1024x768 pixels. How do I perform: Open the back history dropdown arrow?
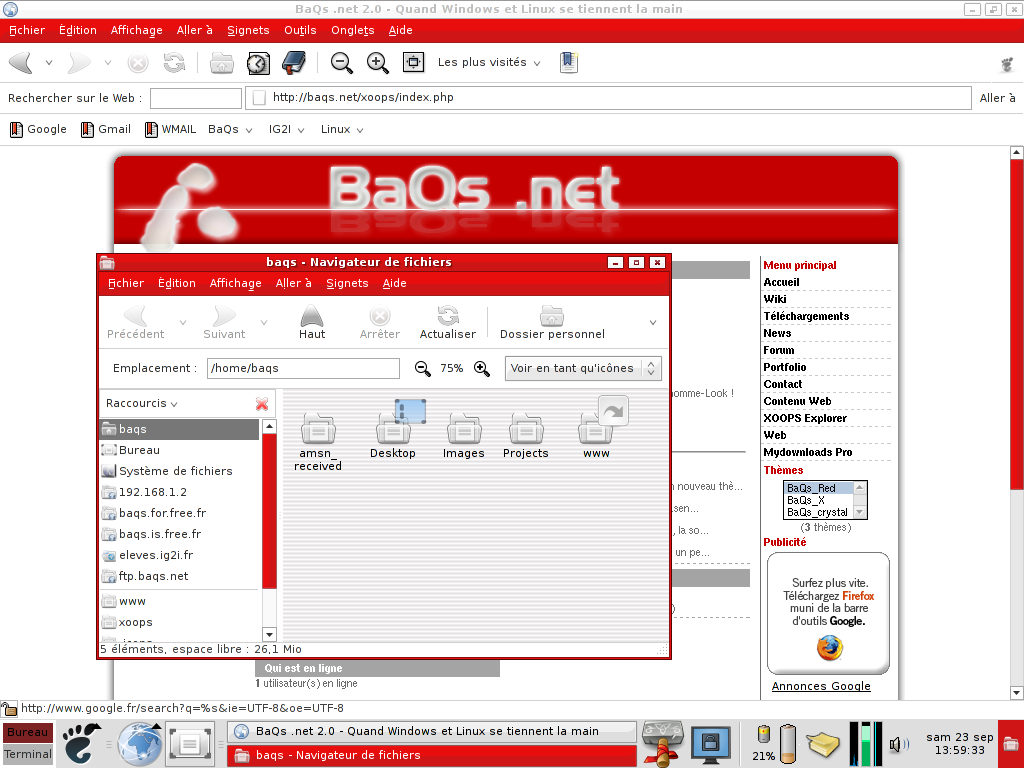coord(48,63)
